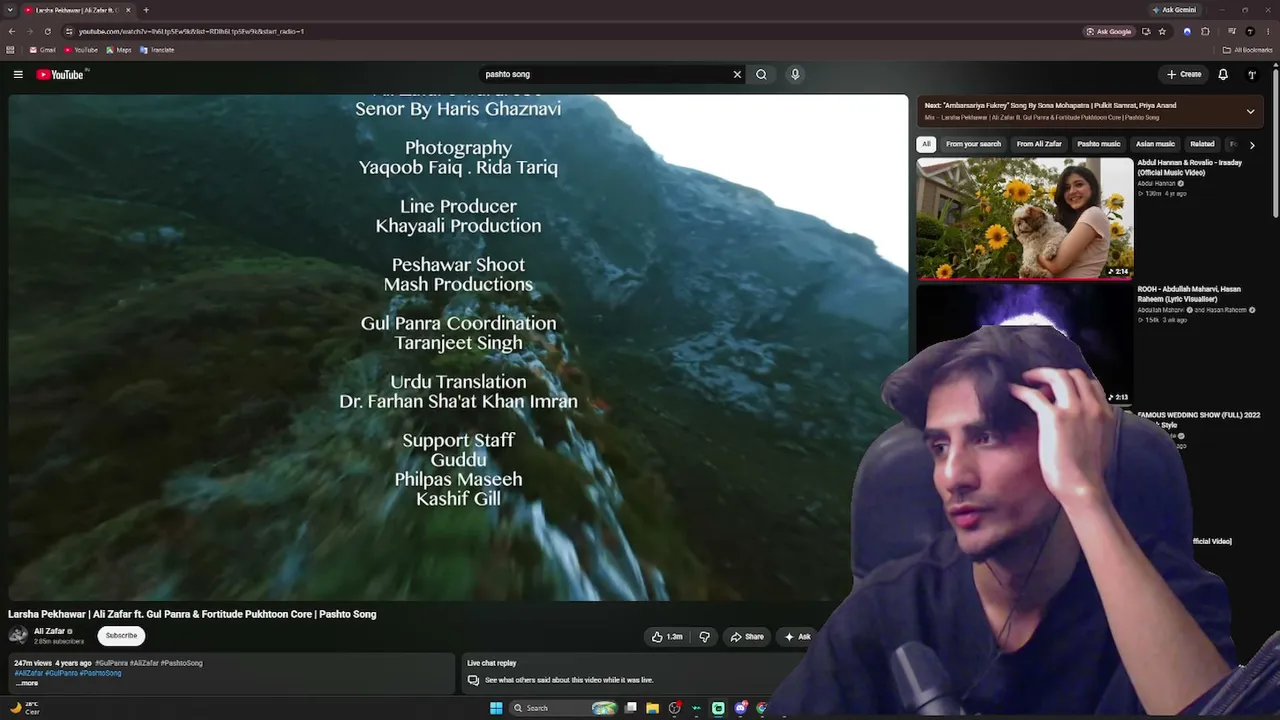The image size is (1280, 720).
Task: Select the From your search chip
Action: pyautogui.click(x=973, y=144)
